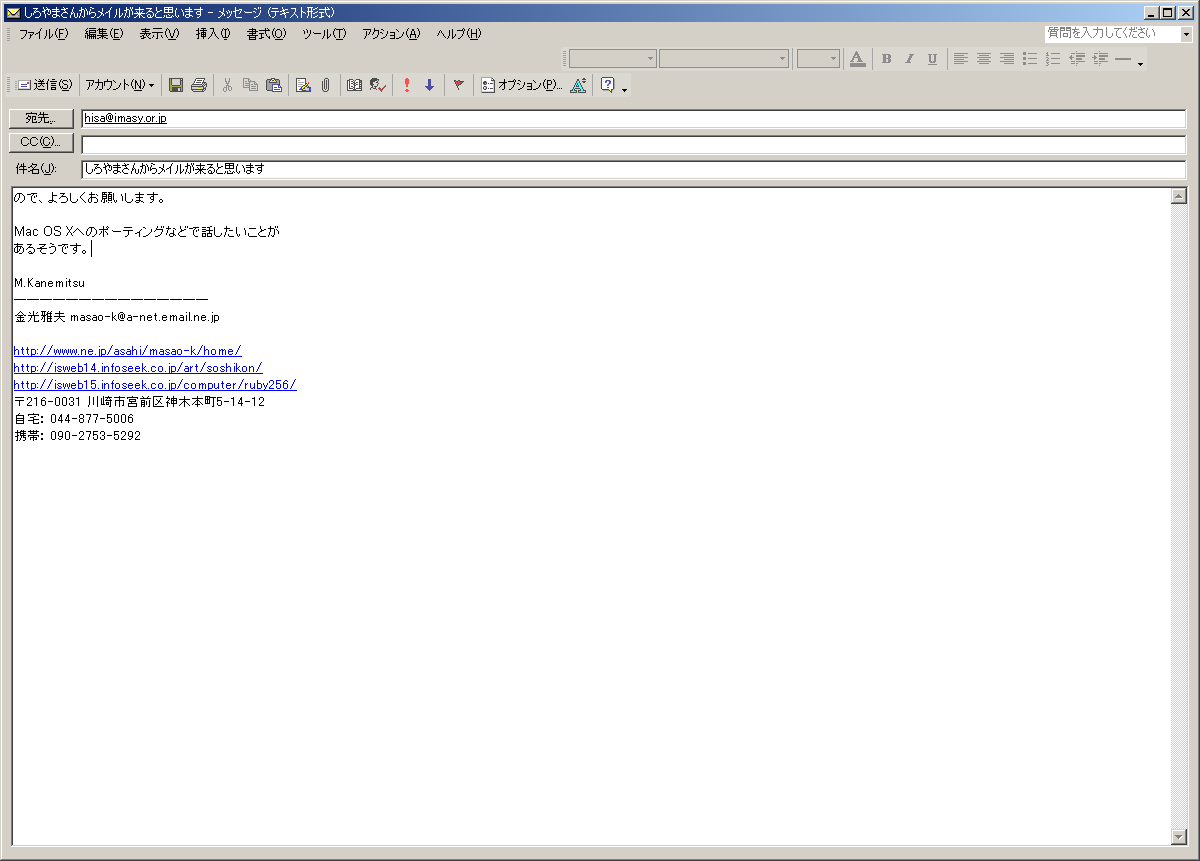Click the check names icon

(x=377, y=85)
